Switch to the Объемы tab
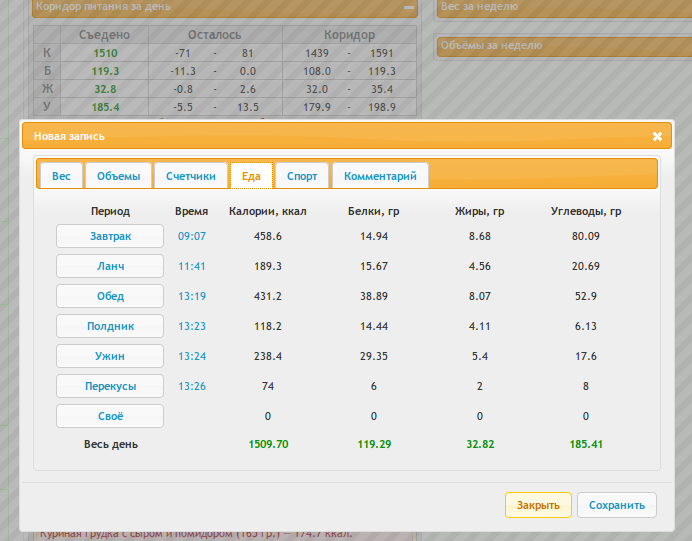 (x=119, y=176)
